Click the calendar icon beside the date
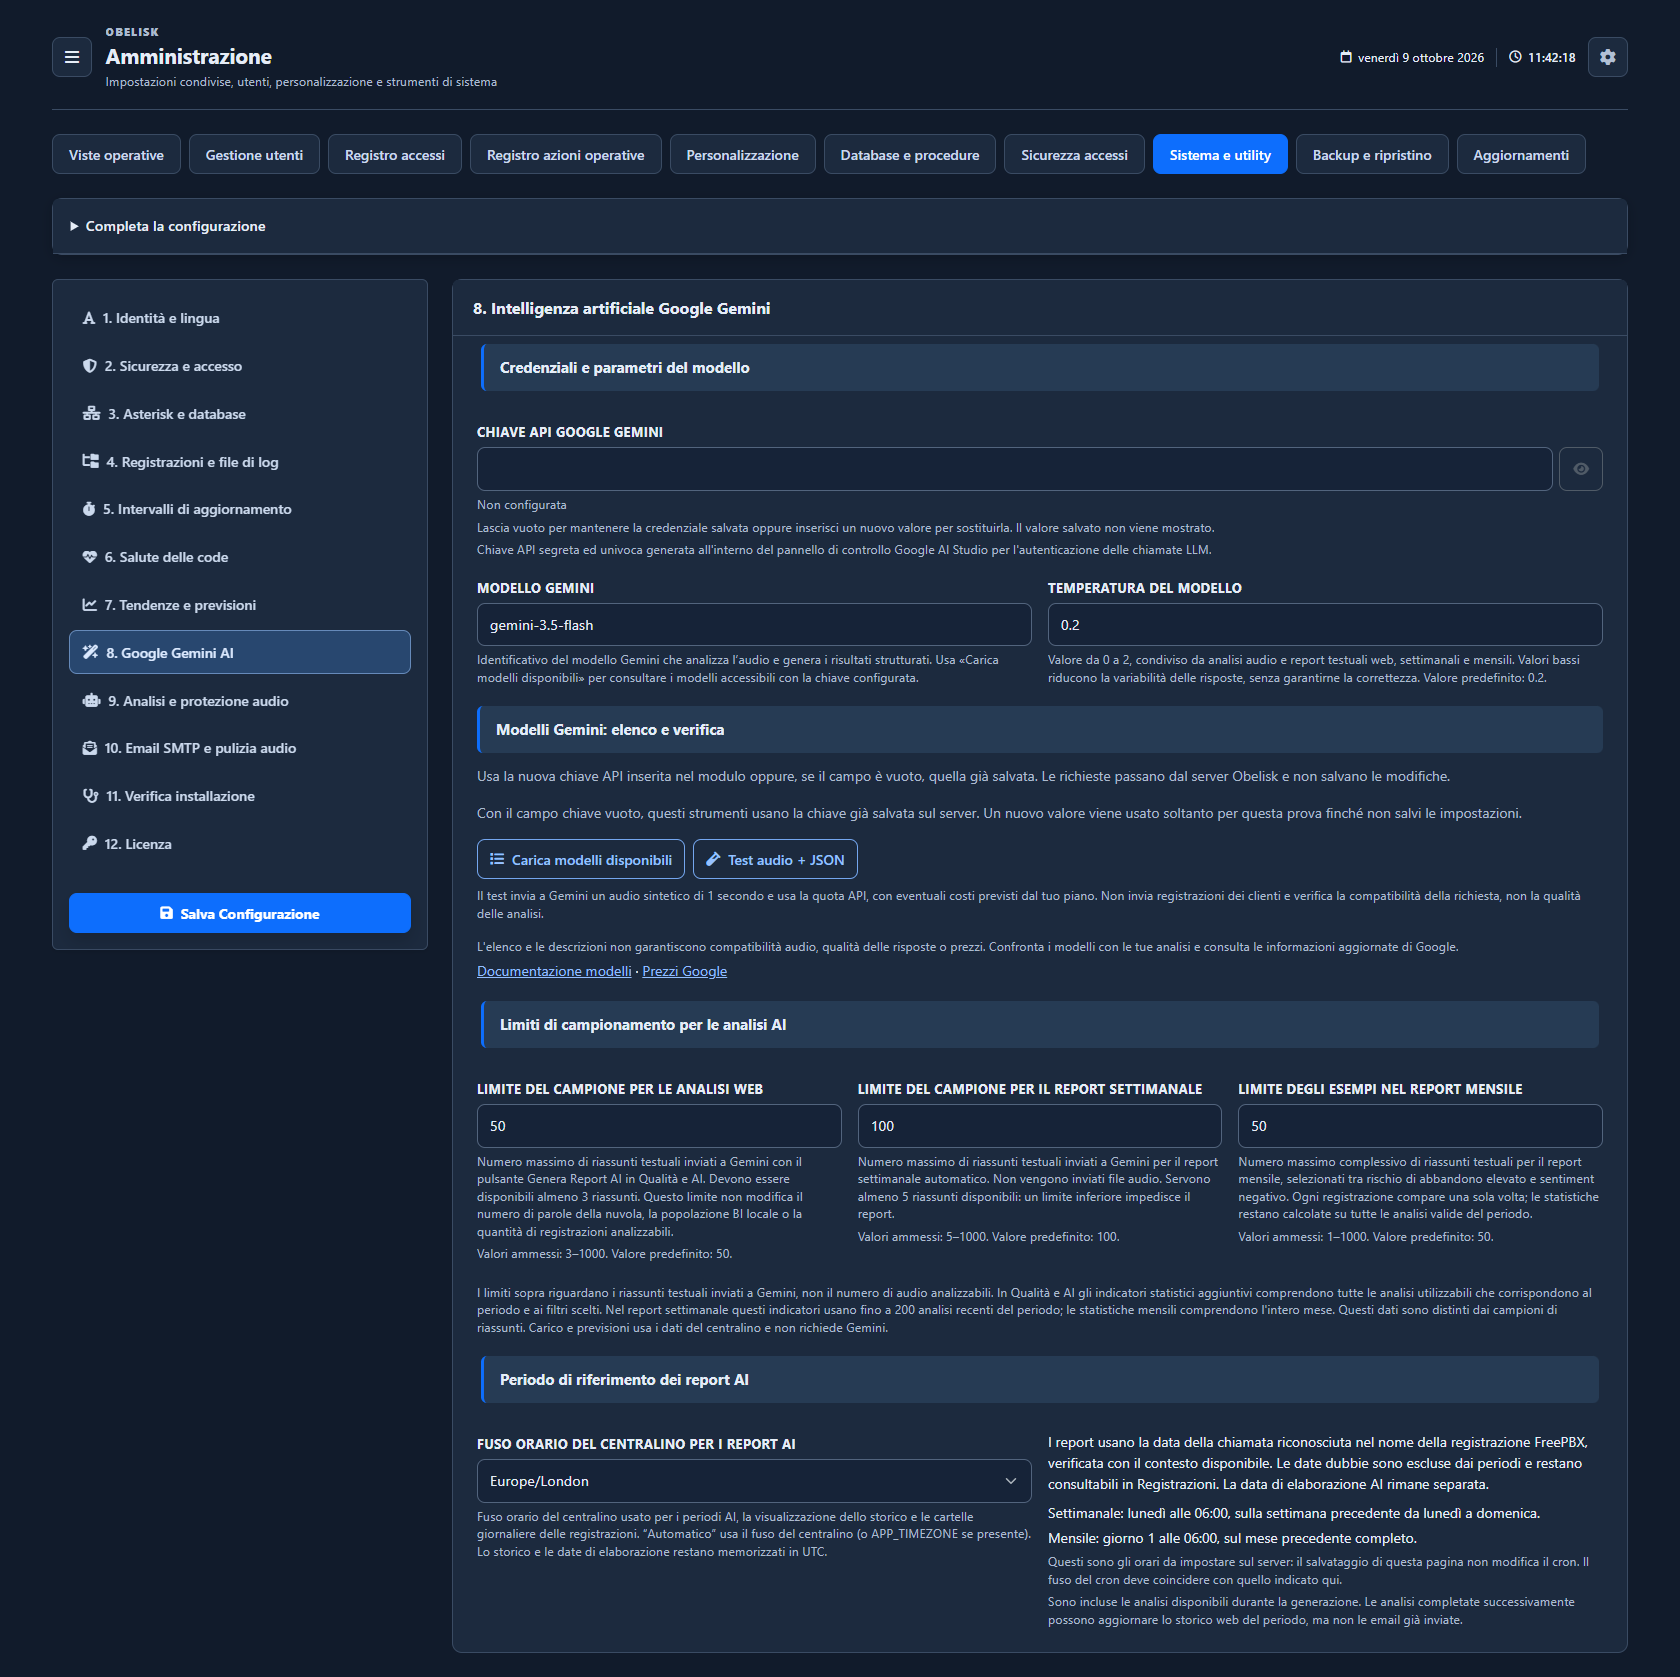Viewport: 1680px width, 1677px height. pos(1346,57)
